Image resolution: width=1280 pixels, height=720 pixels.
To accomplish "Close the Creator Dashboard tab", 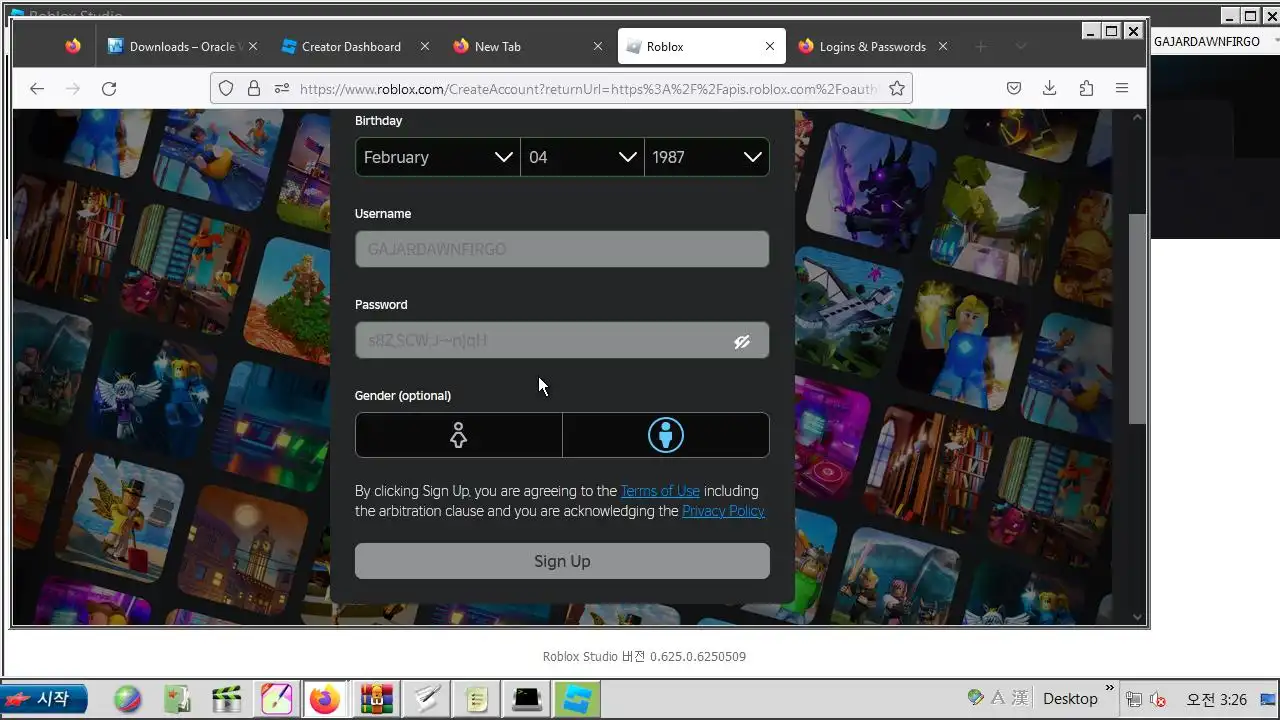I will tap(425, 46).
